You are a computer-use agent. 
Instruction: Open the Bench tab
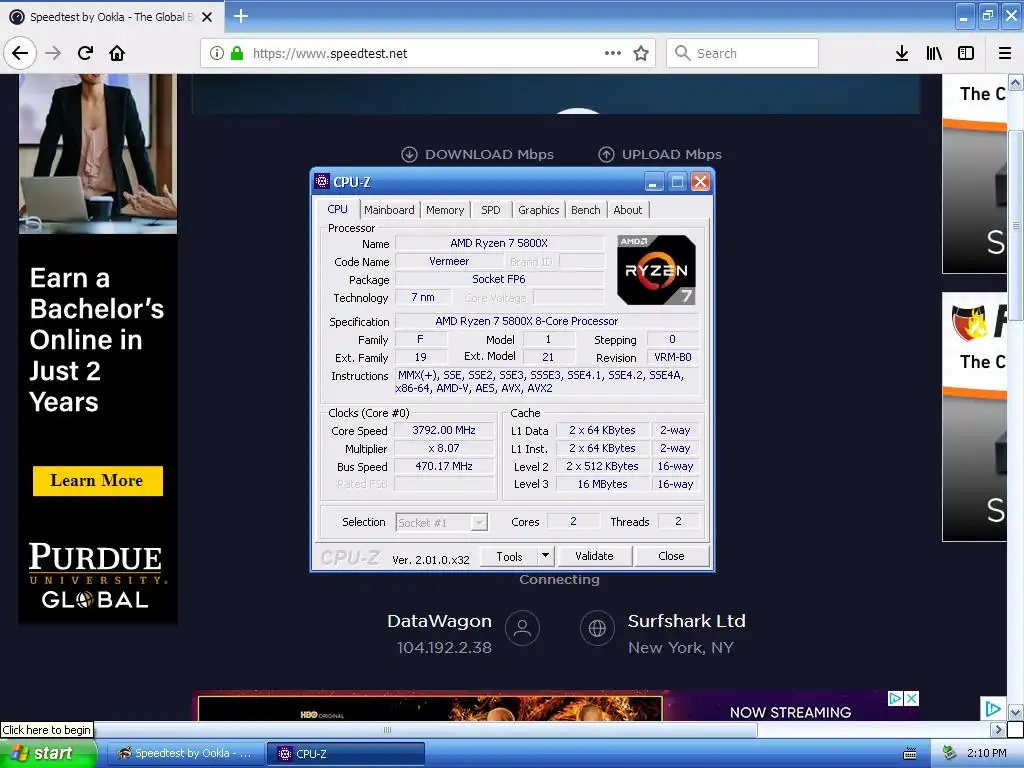tap(586, 210)
